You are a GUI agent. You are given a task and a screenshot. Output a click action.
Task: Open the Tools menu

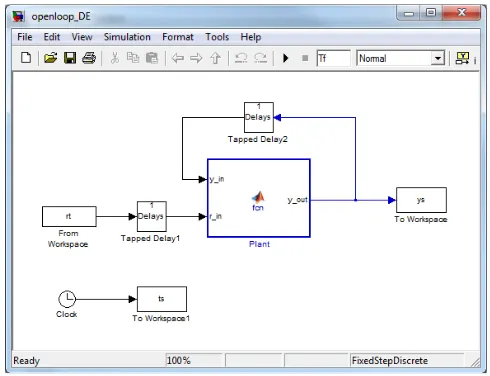(217, 37)
